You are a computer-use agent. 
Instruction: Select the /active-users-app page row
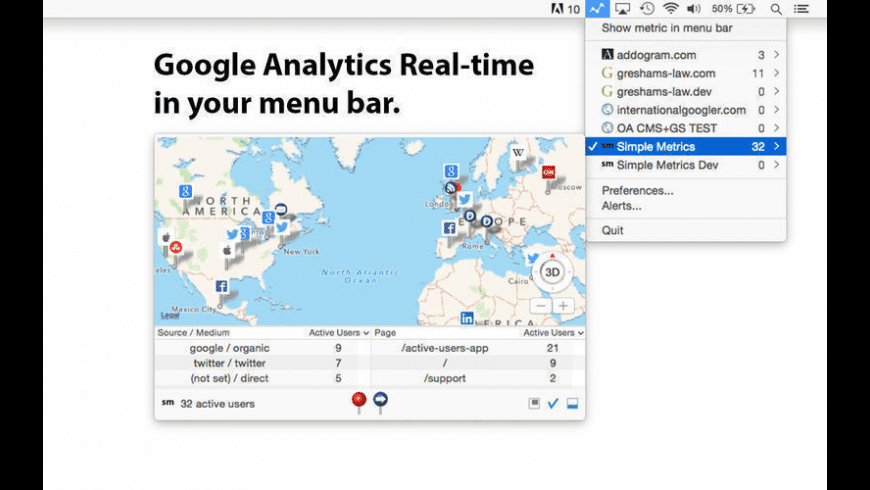coord(478,348)
